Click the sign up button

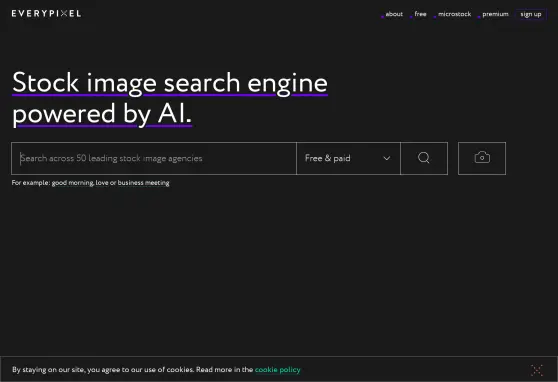click(531, 14)
